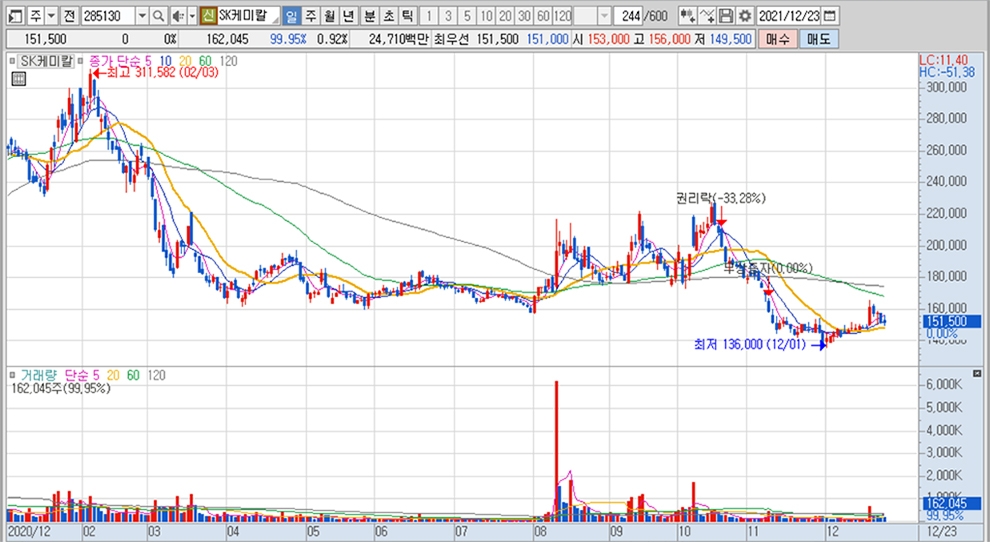Click the stock code field 285130
990x542 pixels.
pyautogui.click(x=107, y=16)
